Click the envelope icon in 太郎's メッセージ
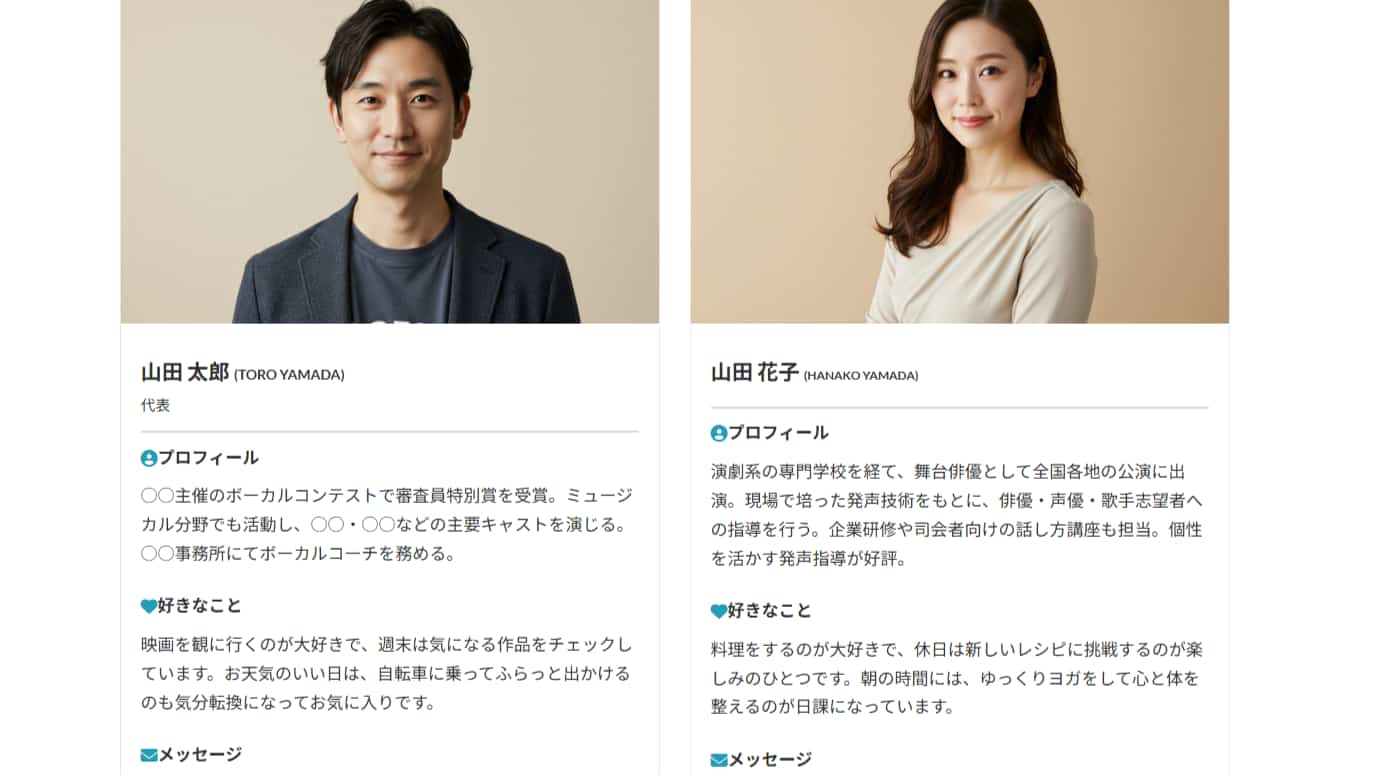The height and width of the screenshot is (775, 1377). tap(149, 755)
